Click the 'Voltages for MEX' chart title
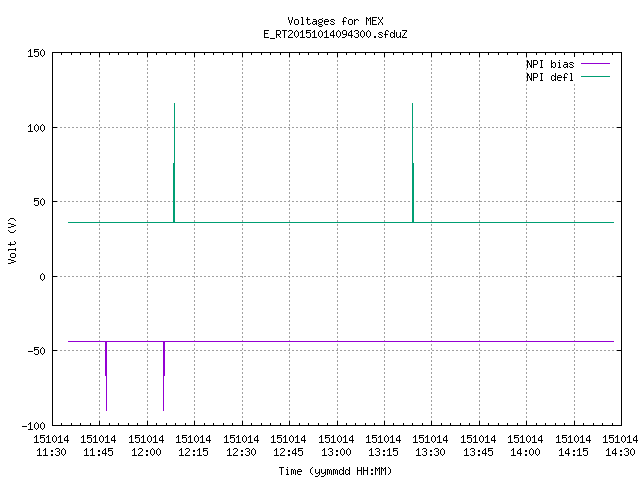The image size is (640, 480). pyautogui.click(x=335, y=21)
